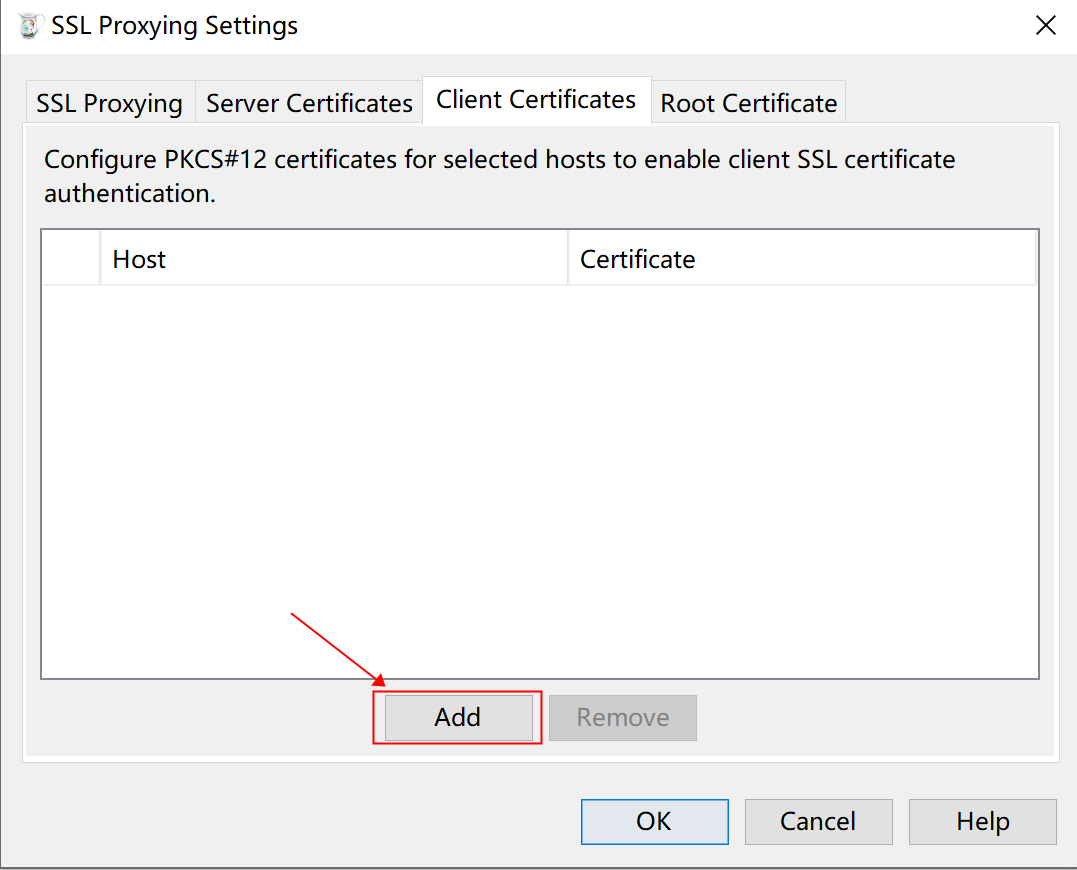
Task: Confirm settings with the OK button
Action: point(654,821)
